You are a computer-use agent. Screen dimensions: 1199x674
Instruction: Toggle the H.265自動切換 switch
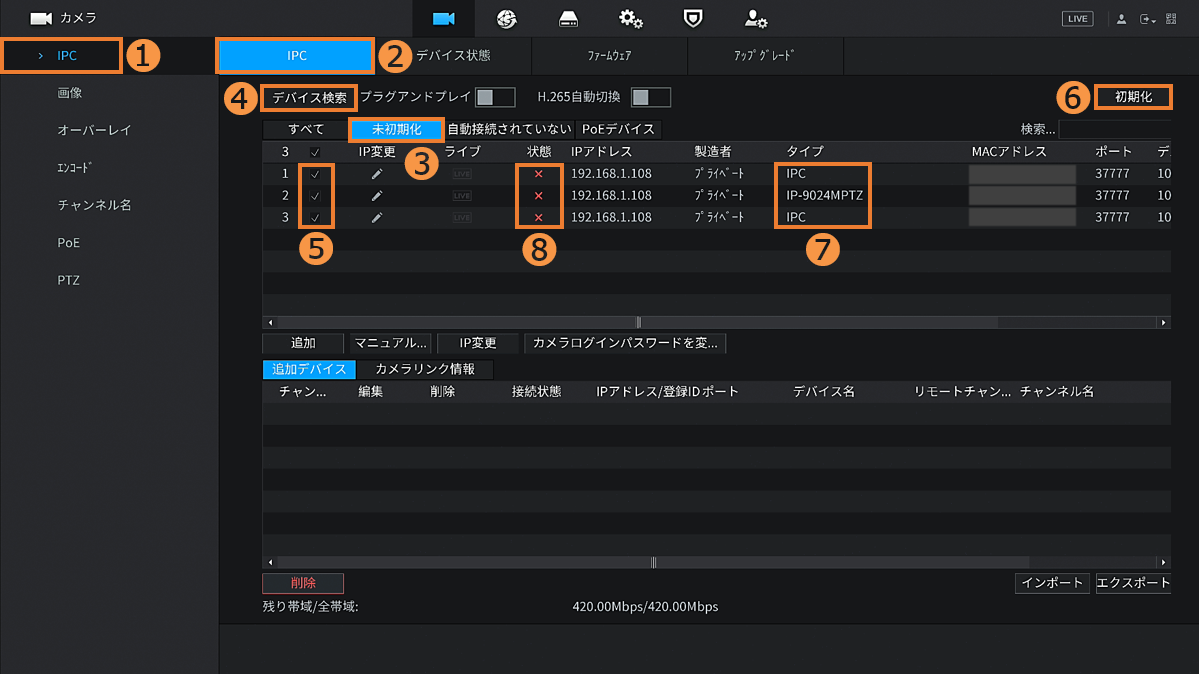click(650, 97)
